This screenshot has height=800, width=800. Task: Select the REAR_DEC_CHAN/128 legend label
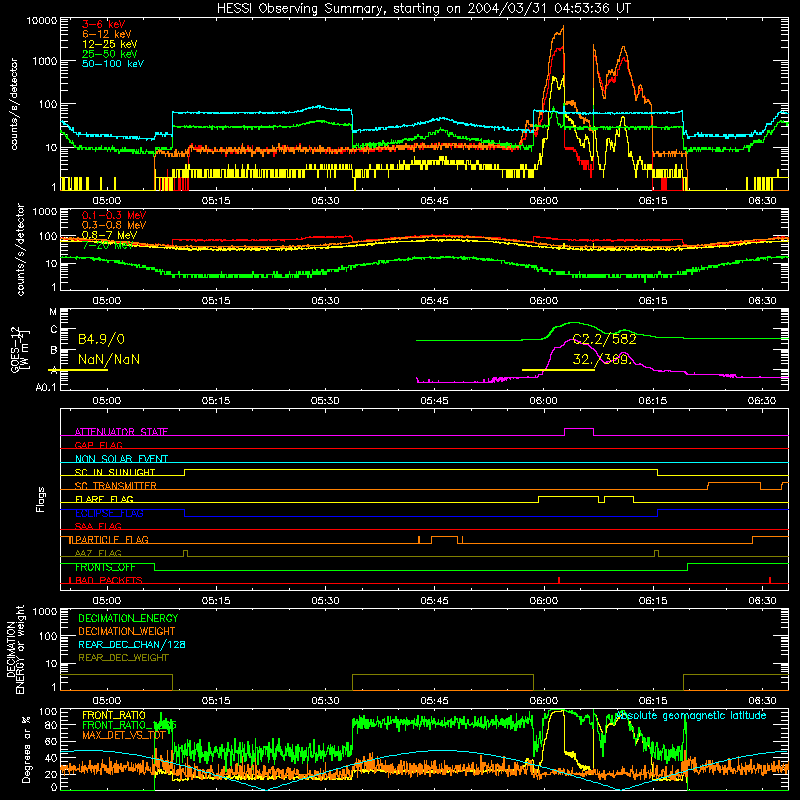[132, 644]
